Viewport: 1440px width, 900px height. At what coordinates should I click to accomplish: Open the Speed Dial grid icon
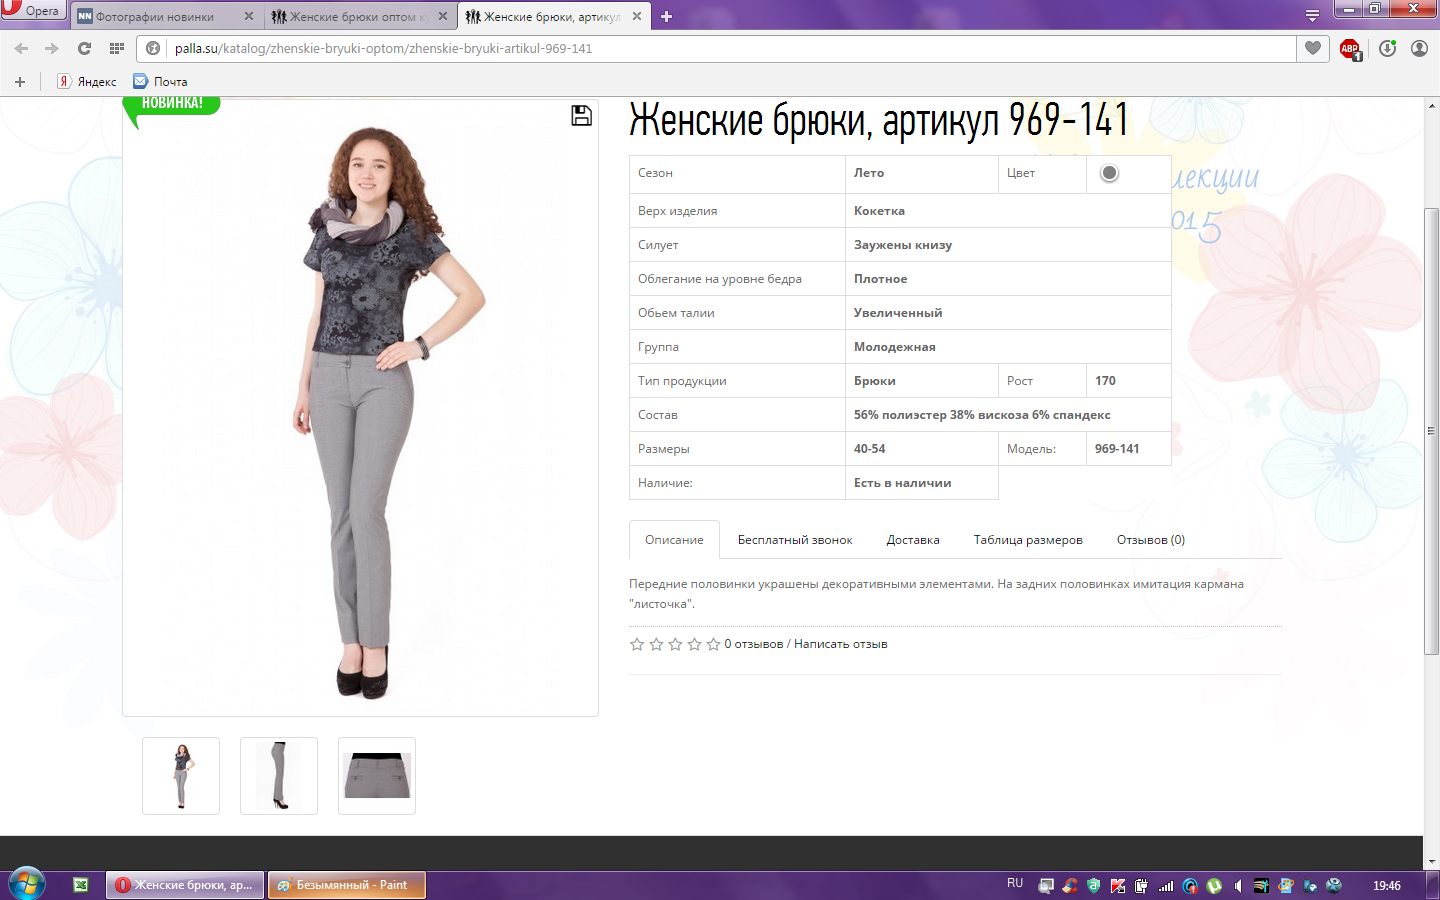(x=117, y=48)
